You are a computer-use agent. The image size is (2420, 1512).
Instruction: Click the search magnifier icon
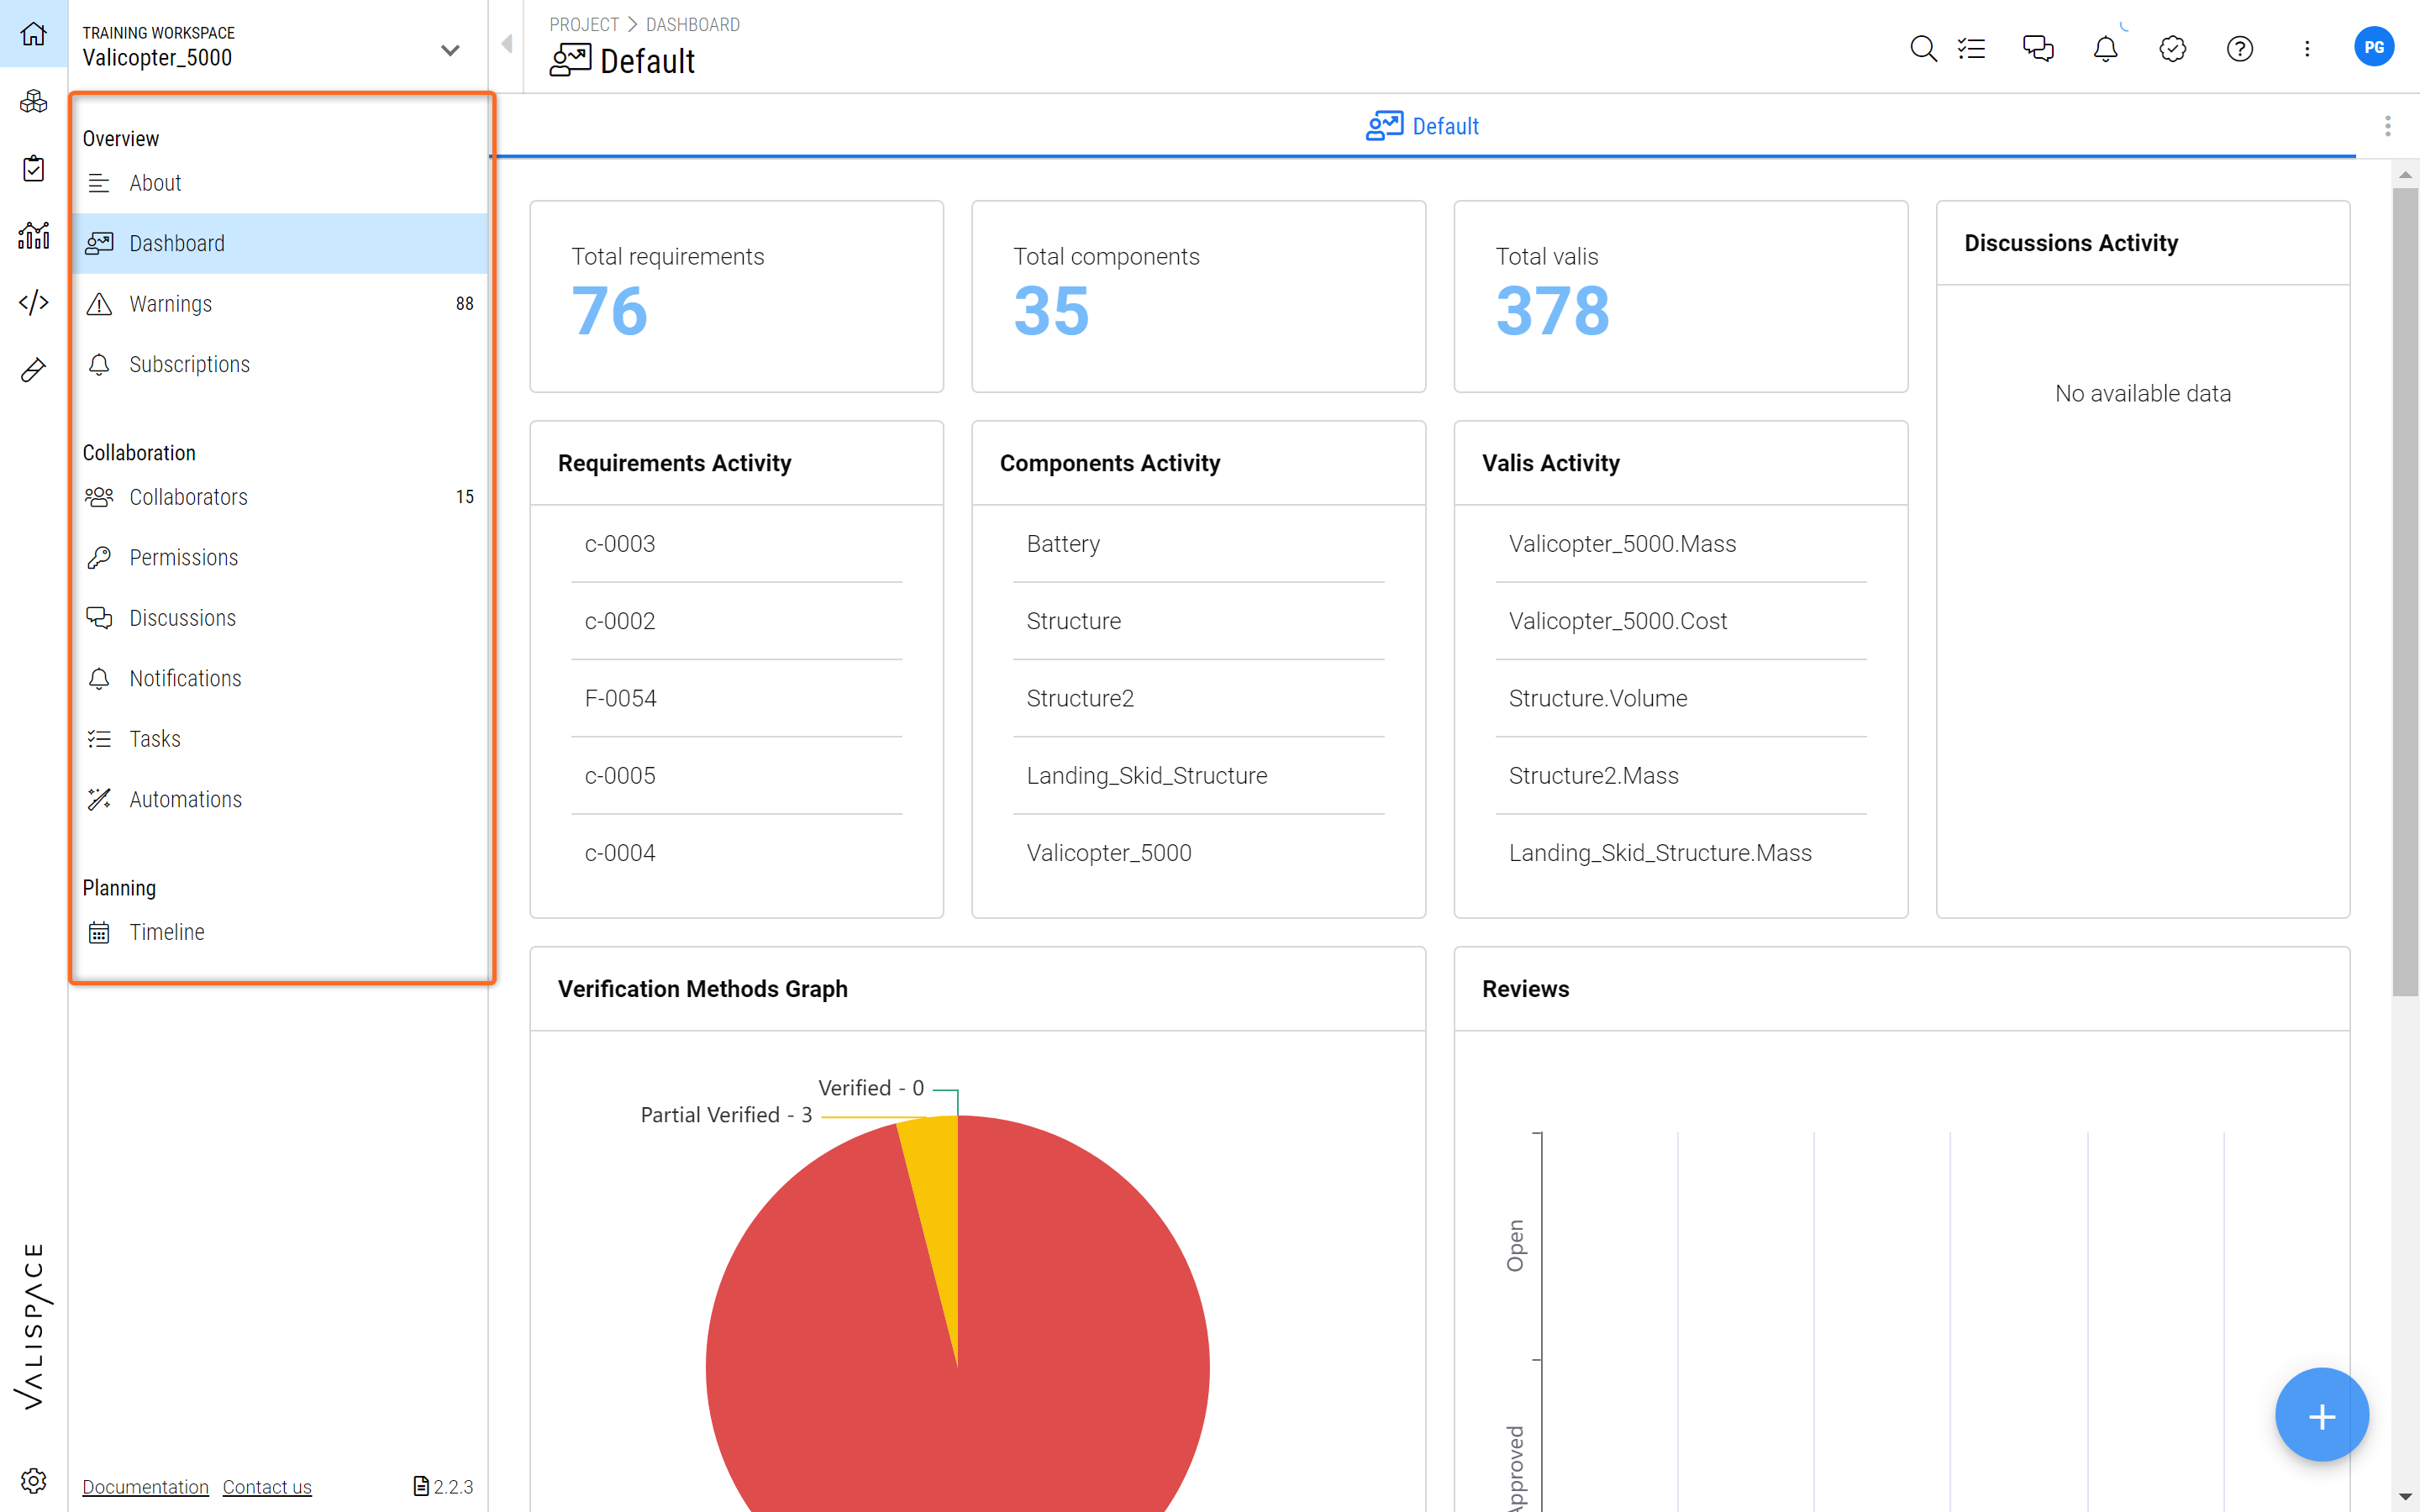1922,48
